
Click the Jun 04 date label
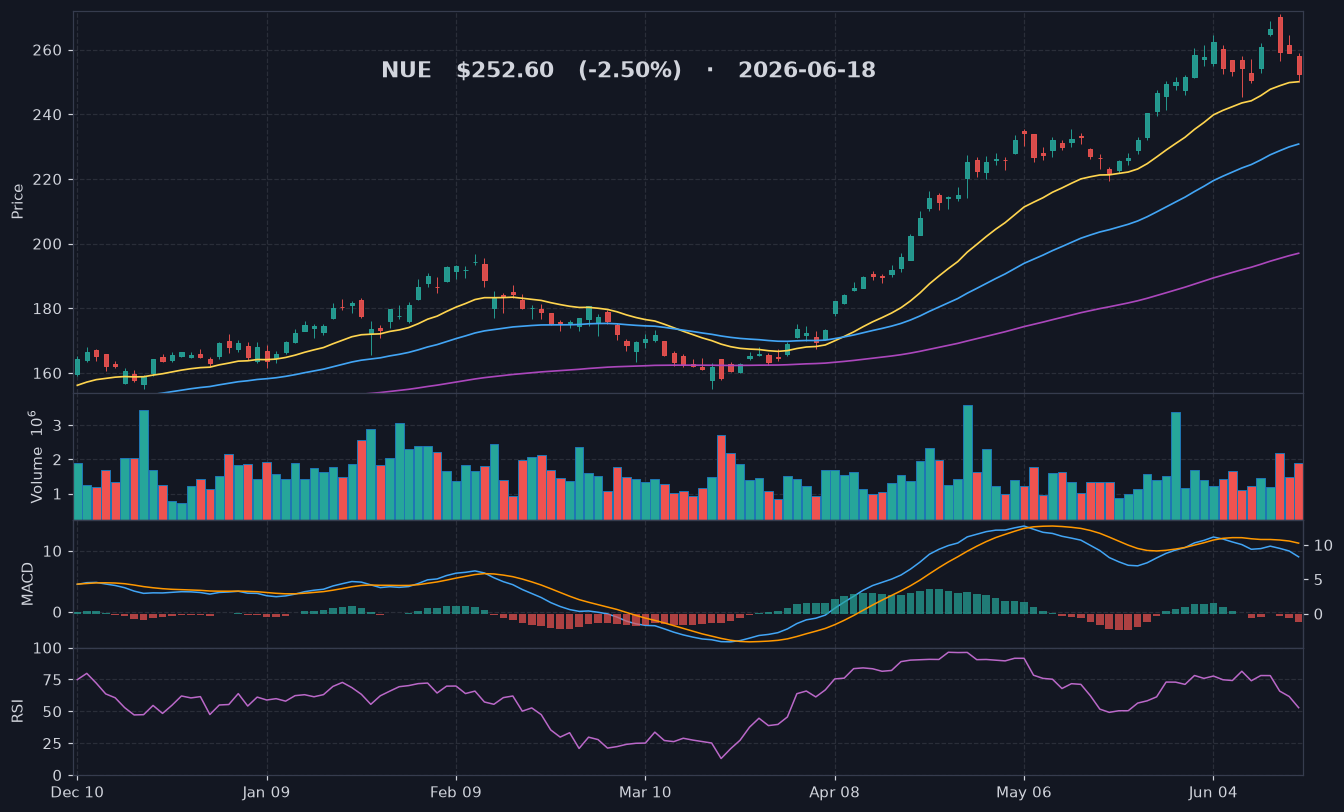tap(1213, 792)
